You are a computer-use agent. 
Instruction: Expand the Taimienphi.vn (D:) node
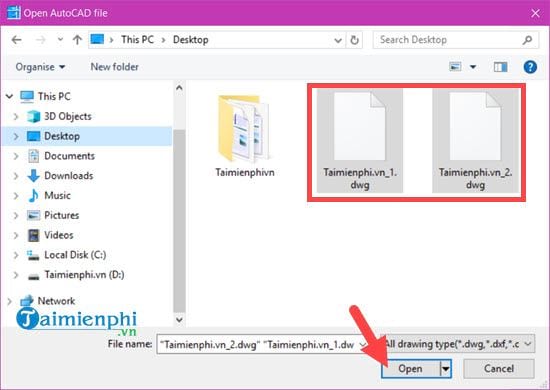[x=16, y=275]
